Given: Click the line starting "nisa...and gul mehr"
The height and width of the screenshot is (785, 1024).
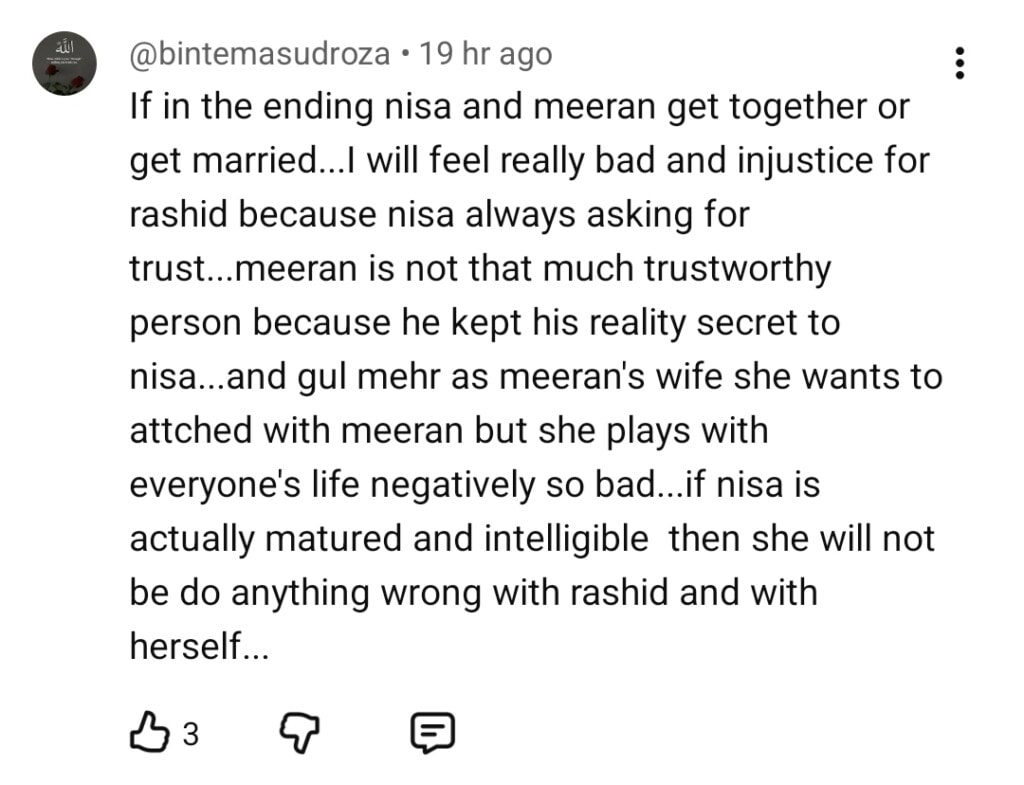Looking at the screenshot, I should tap(535, 377).
